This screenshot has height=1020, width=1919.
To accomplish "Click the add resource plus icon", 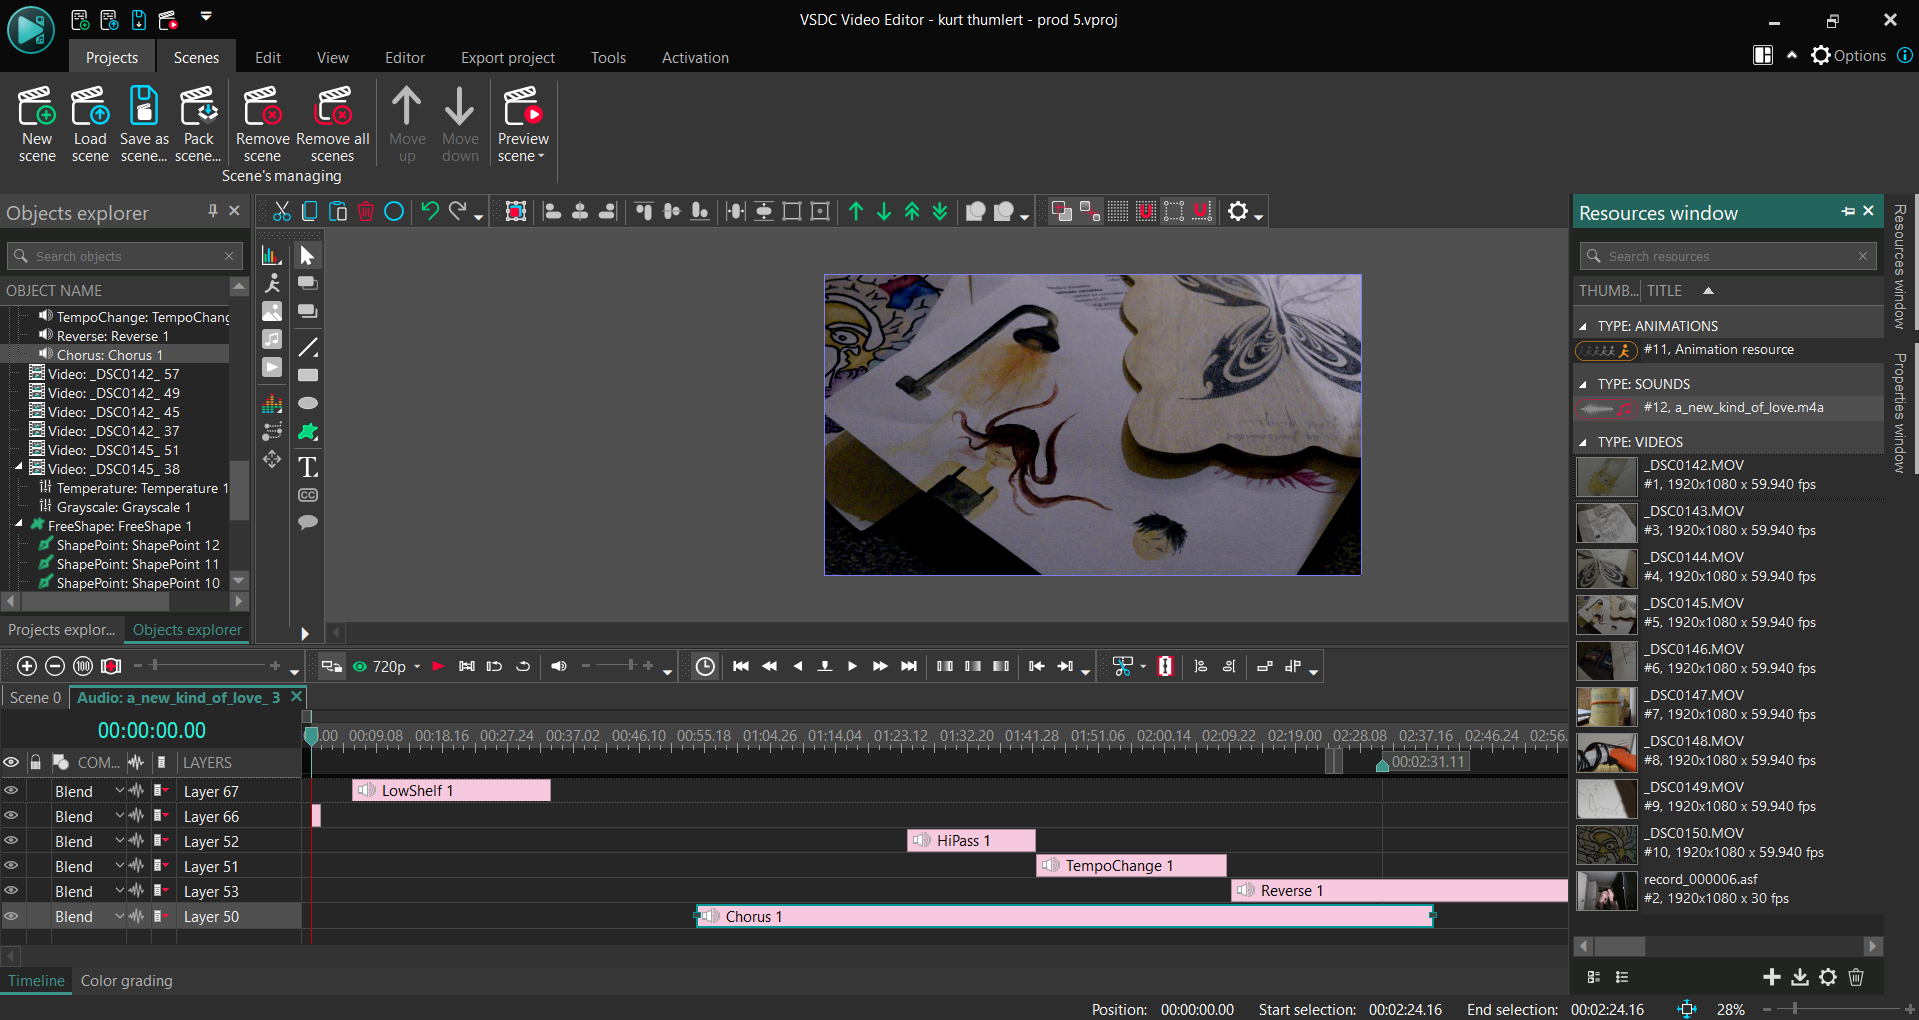I will tap(1772, 977).
